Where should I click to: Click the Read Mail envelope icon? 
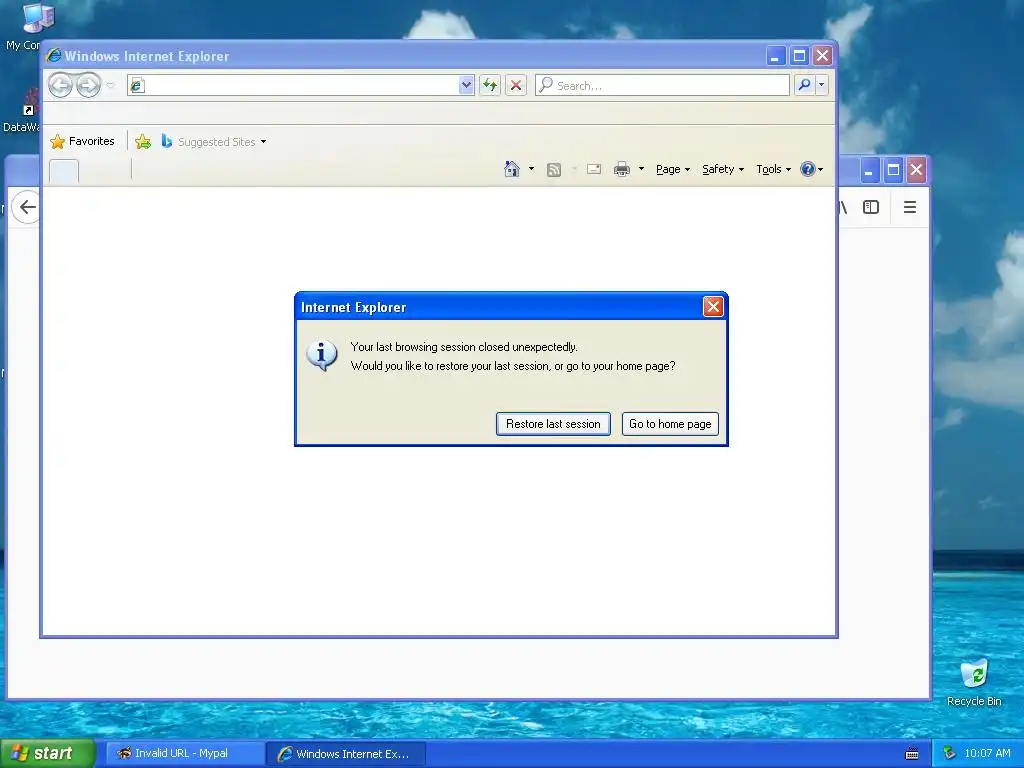tap(594, 169)
